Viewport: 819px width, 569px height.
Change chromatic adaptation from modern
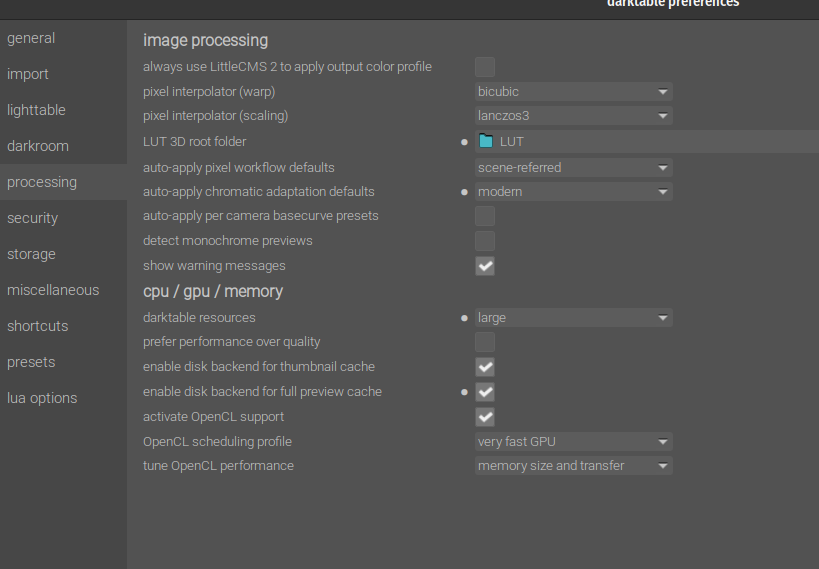(573, 191)
